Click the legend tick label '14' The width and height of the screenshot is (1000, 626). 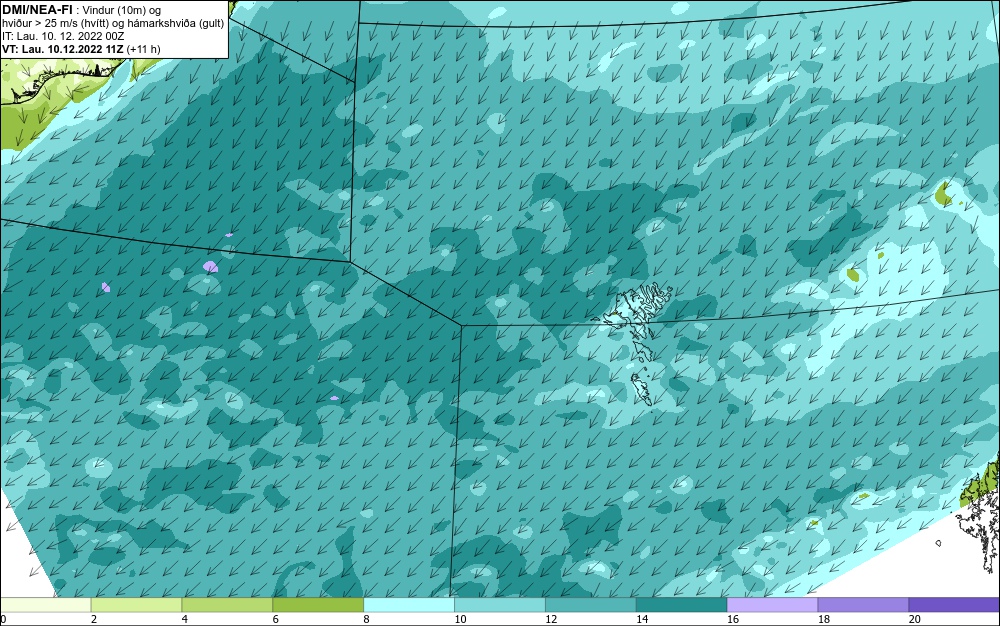[642, 619]
